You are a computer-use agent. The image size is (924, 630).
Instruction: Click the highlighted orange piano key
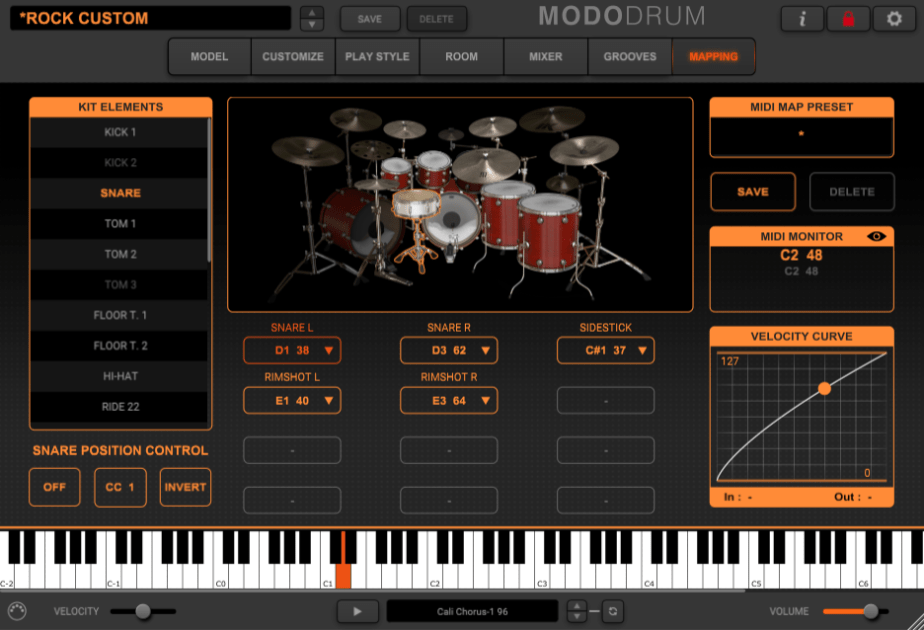pos(343,575)
